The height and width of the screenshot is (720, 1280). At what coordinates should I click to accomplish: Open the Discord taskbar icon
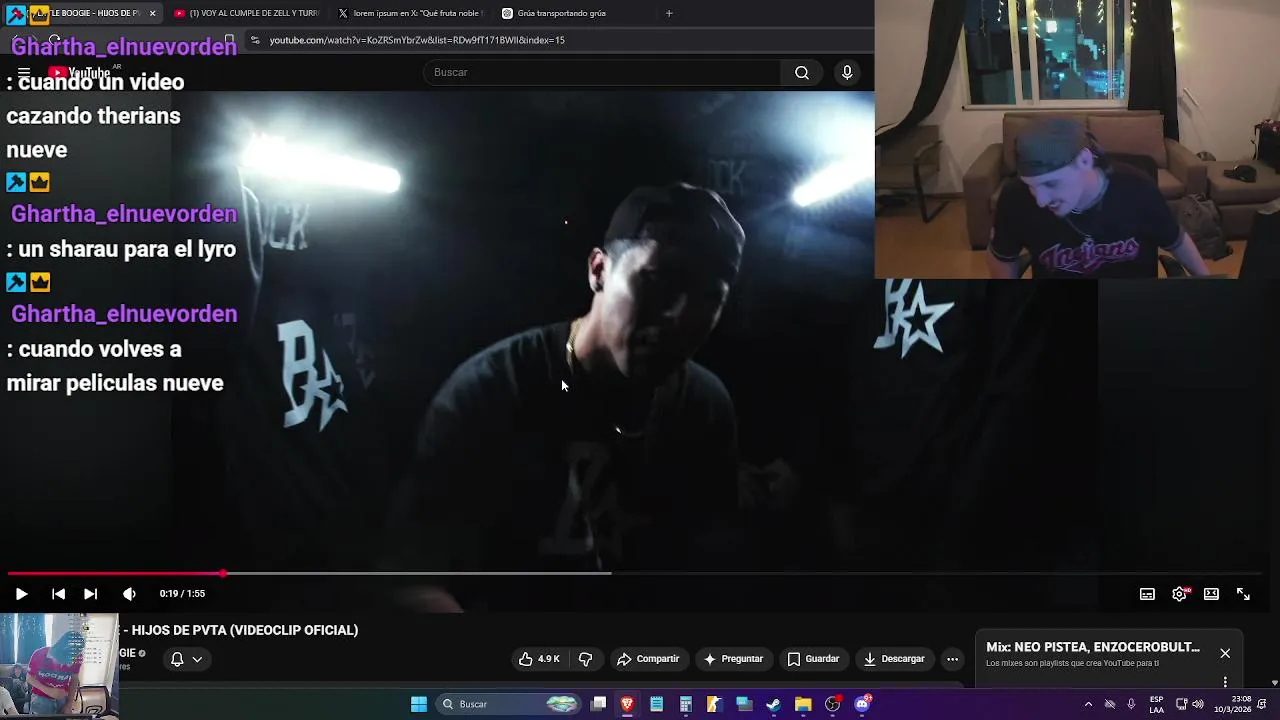[862, 704]
